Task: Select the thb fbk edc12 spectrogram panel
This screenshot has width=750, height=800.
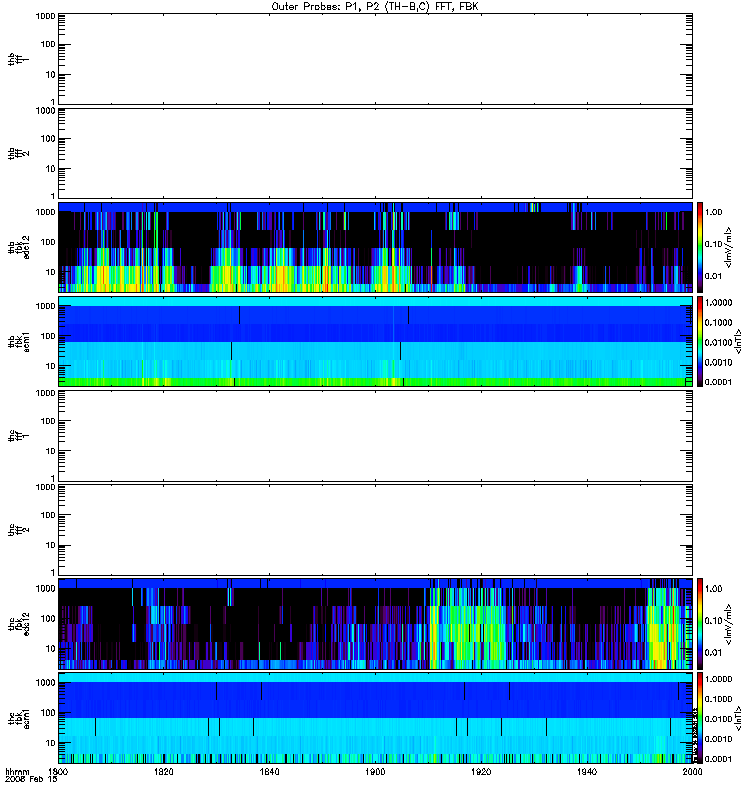Action: click(x=376, y=247)
